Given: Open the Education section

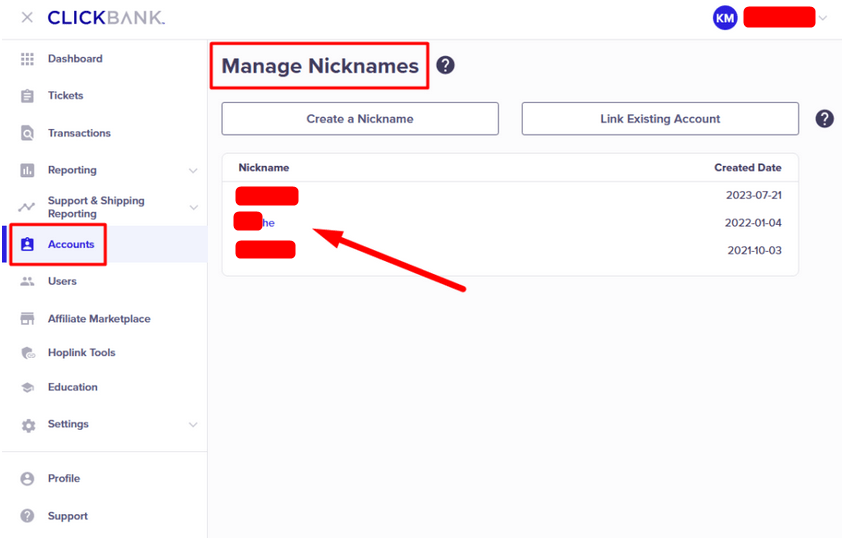Looking at the screenshot, I should 73,387.
